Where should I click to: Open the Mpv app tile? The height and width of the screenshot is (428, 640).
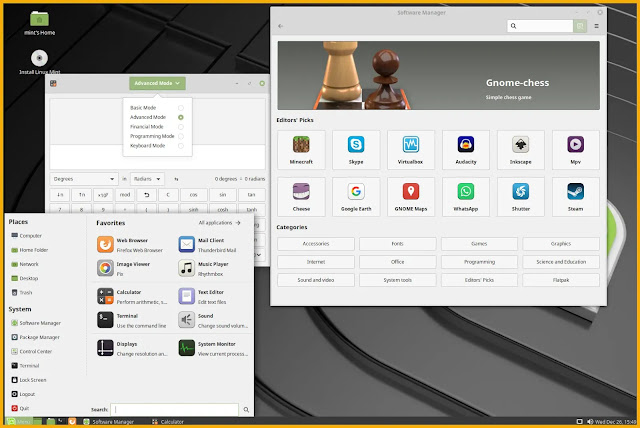[576, 150]
